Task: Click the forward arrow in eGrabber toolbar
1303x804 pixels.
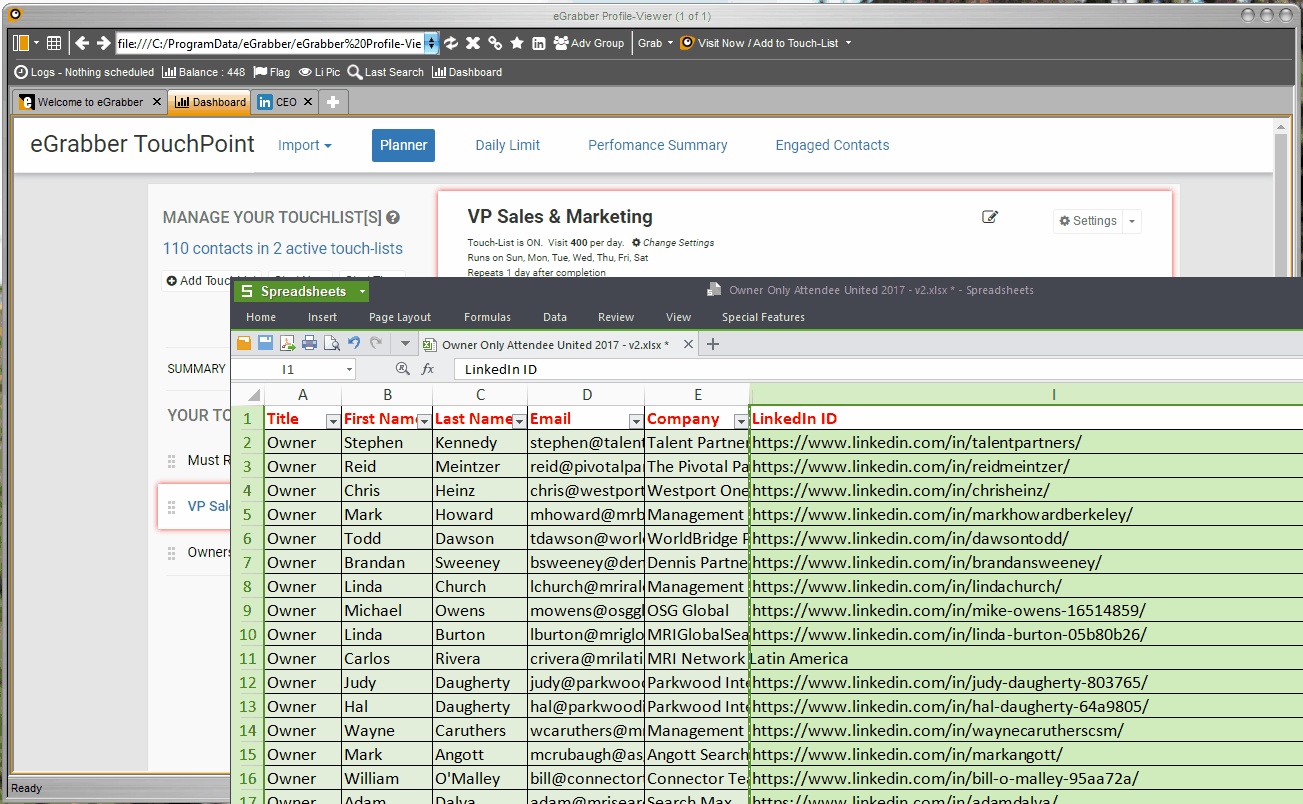Action: click(x=103, y=43)
